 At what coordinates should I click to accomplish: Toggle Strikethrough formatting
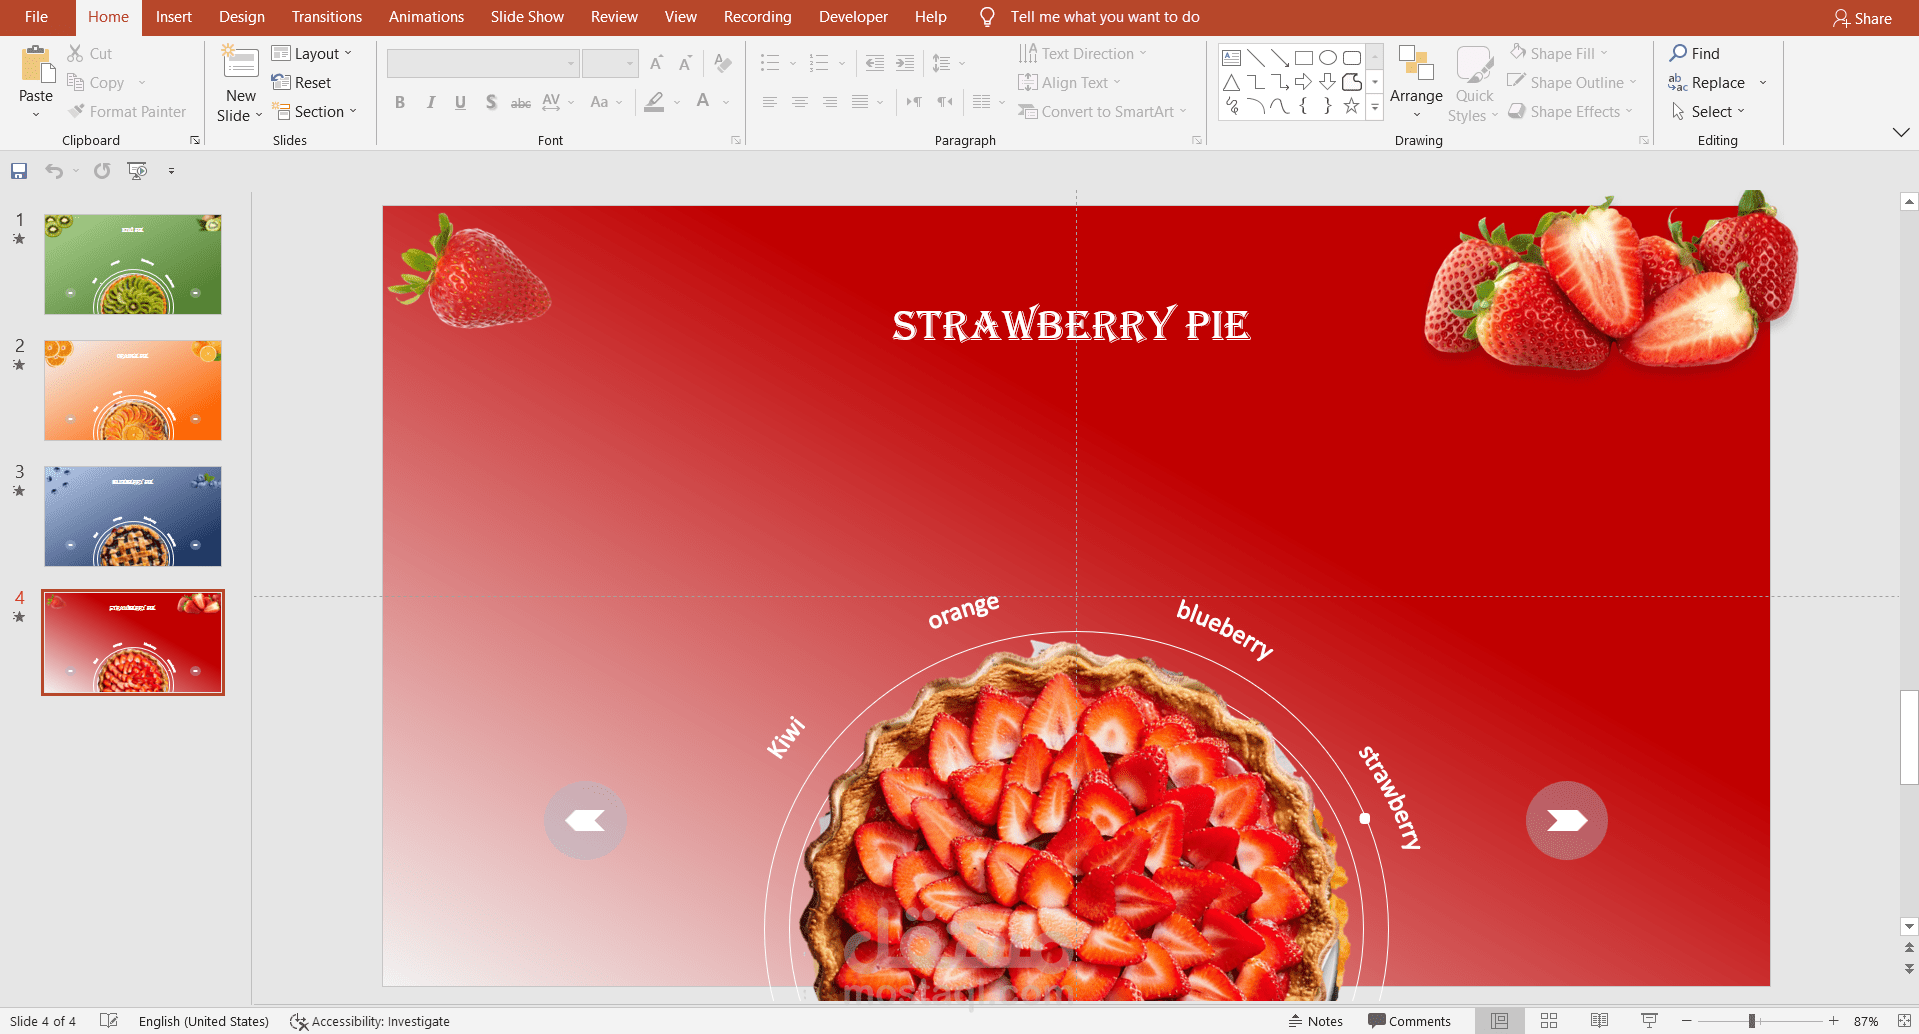(x=521, y=102)
